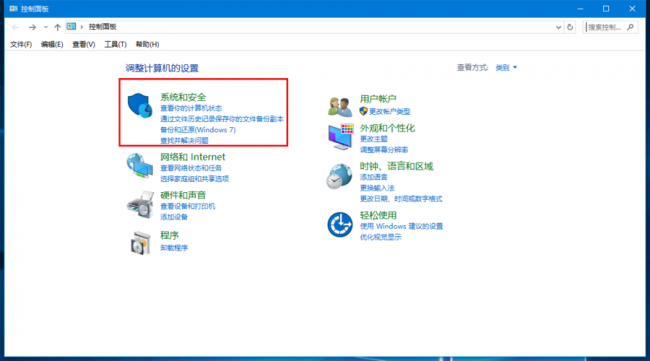This screenshot has width=650, height=361.
Task: Click the back navigation arrow
Action: (x=16, y=27)
